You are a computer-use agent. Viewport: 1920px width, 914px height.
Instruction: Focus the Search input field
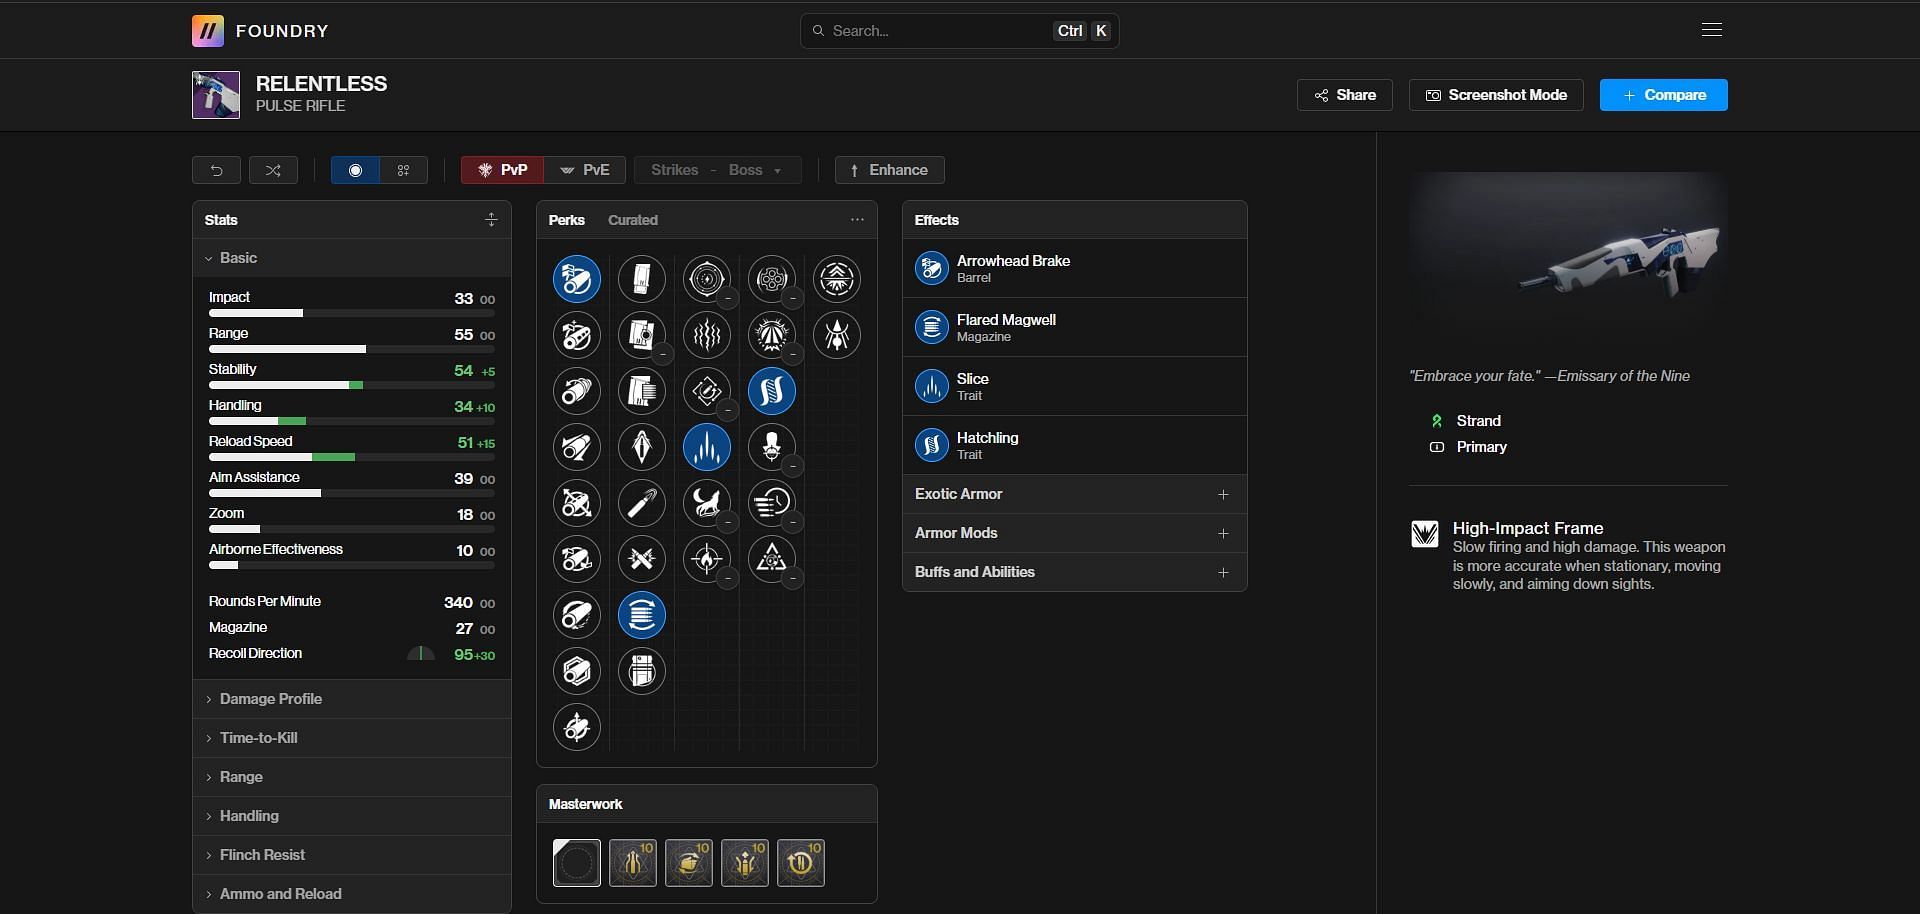pyautogui.click(x=960, y=31)
